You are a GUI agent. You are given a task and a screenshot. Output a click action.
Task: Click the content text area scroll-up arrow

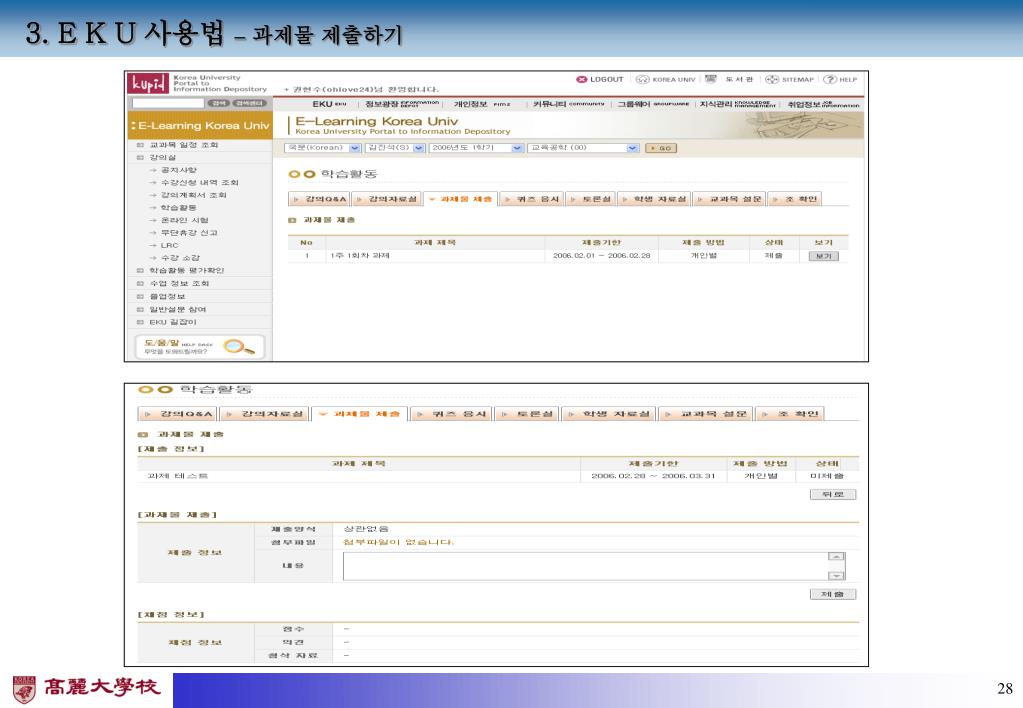click(x=836, y=557)
